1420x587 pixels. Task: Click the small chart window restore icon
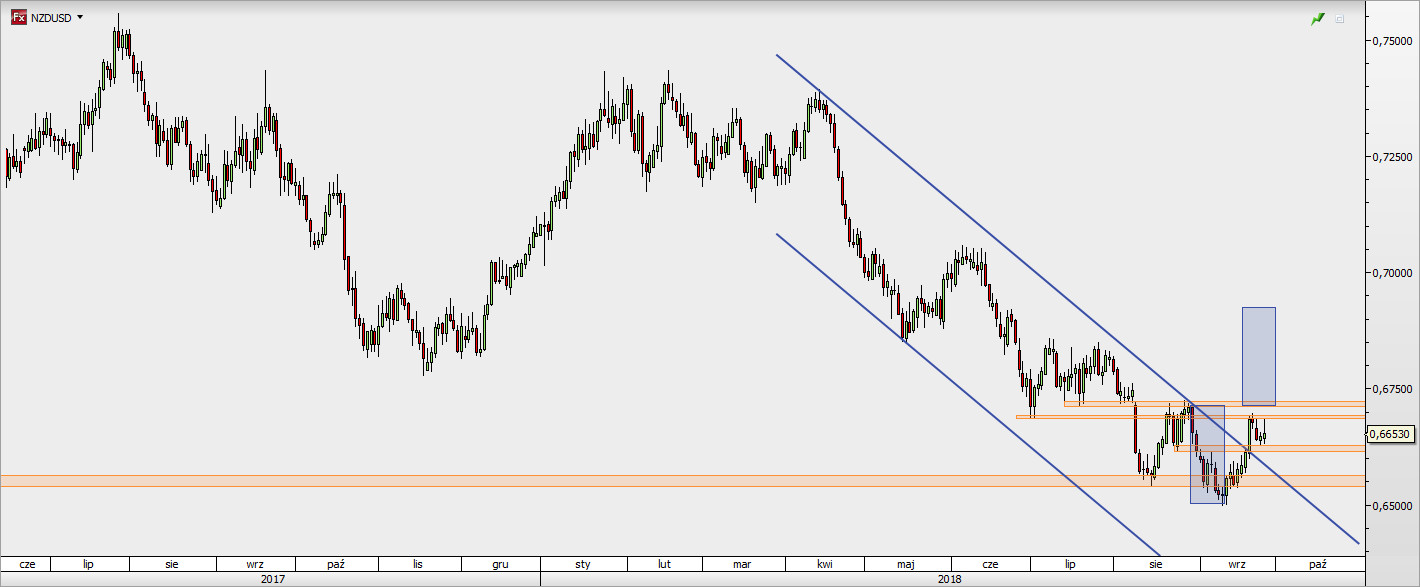[x=1340, y=18]
